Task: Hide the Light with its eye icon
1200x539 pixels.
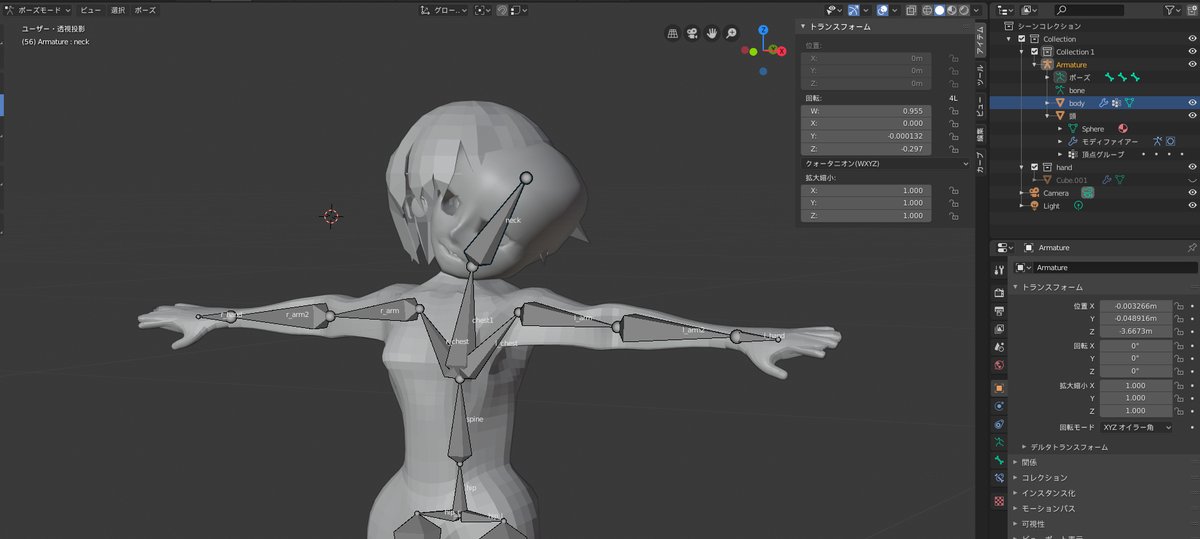Action: pyautogui.click(x=1192, y=206)
